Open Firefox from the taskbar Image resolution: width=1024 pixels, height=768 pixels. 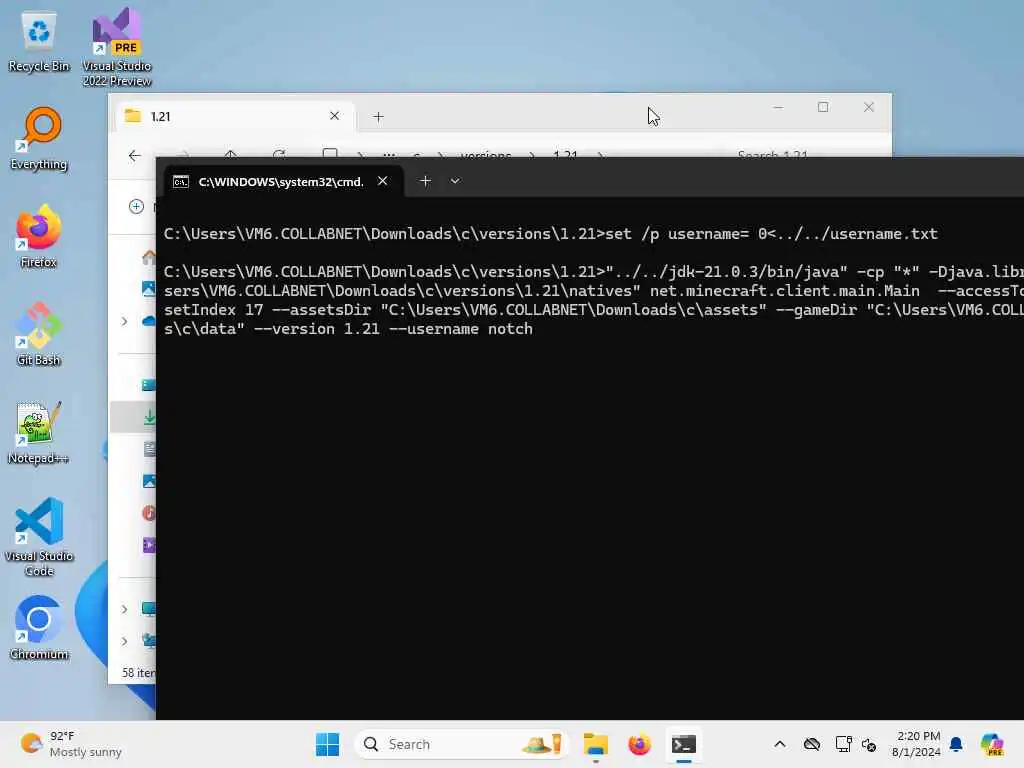click(639, 744)
